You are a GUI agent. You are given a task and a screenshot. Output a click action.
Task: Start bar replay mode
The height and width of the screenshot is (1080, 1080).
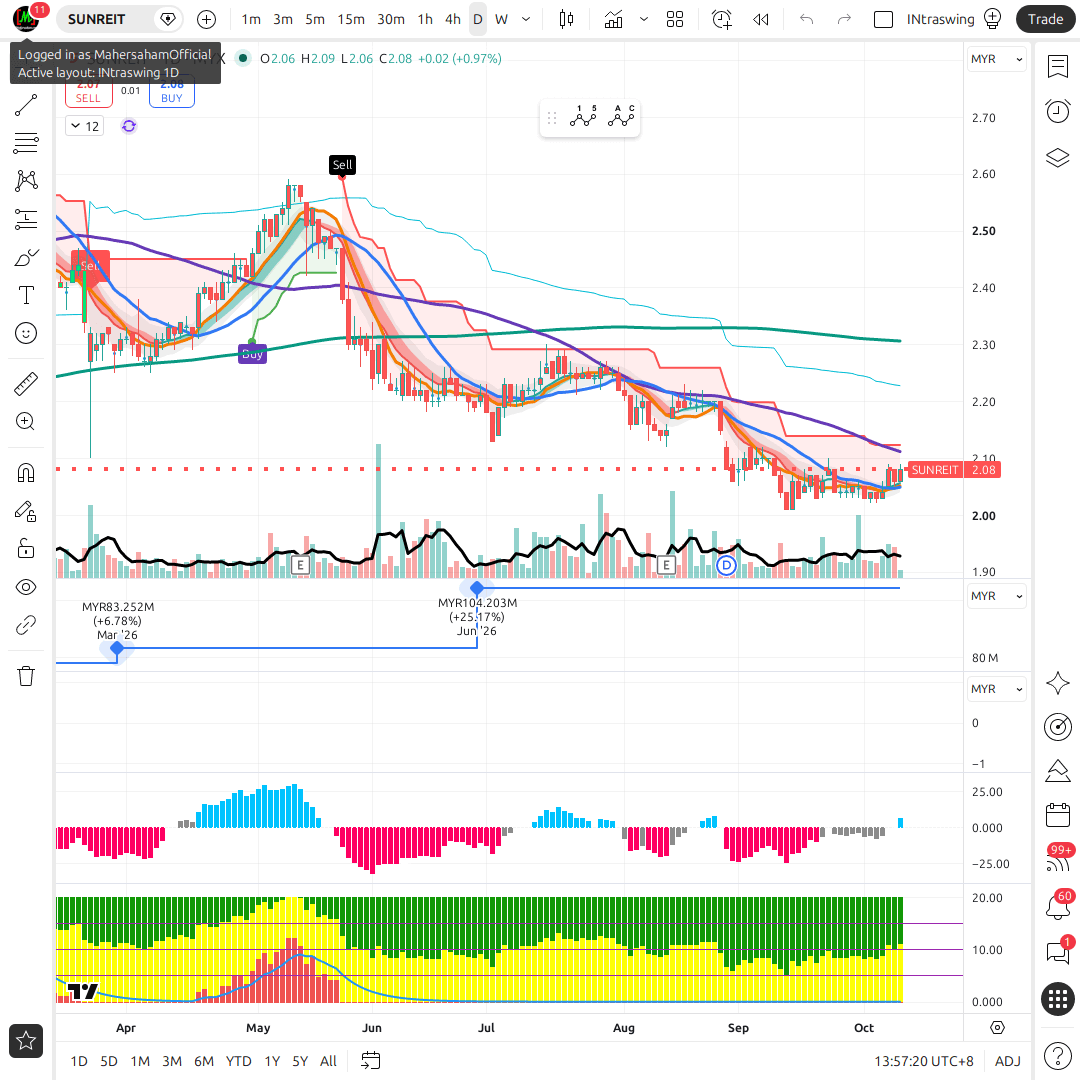tap(760, 19)
